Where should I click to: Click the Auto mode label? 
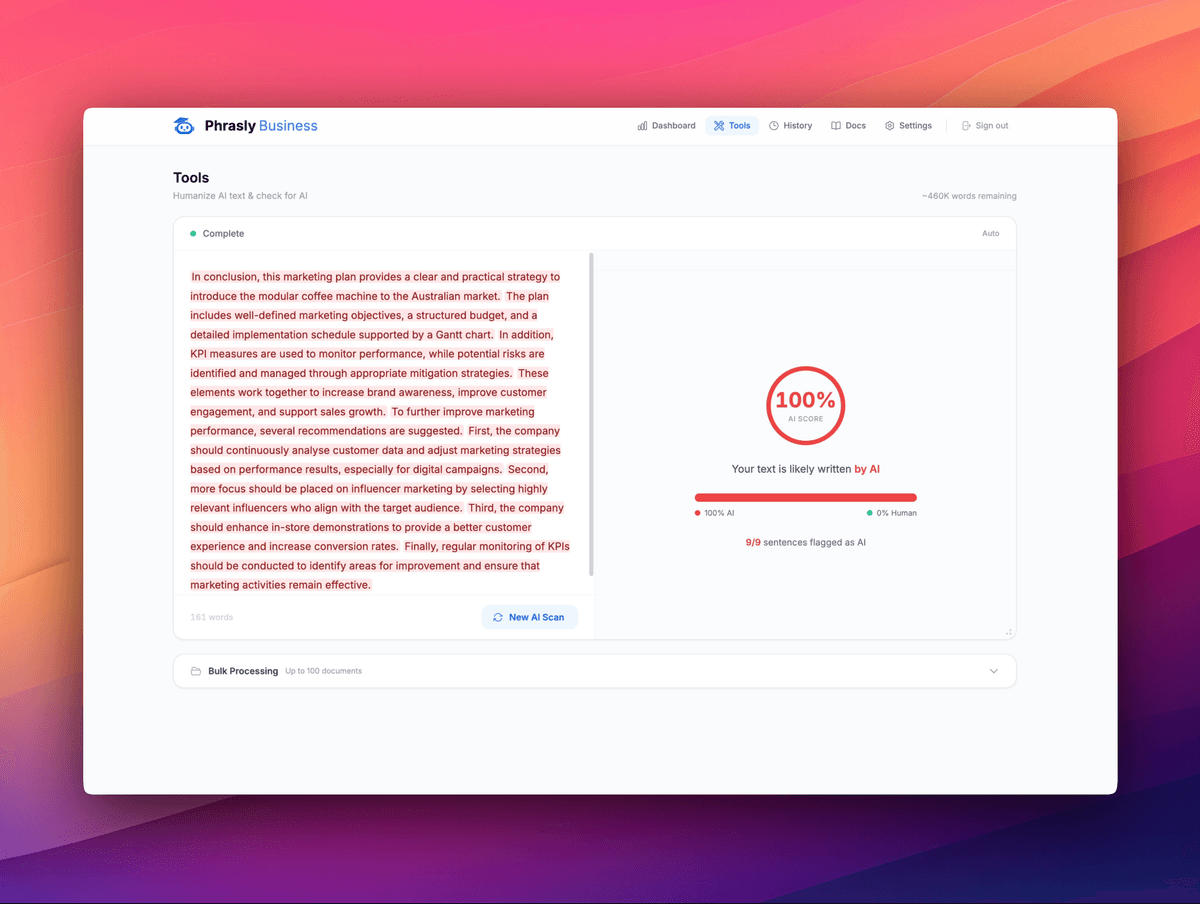[990, 233]
